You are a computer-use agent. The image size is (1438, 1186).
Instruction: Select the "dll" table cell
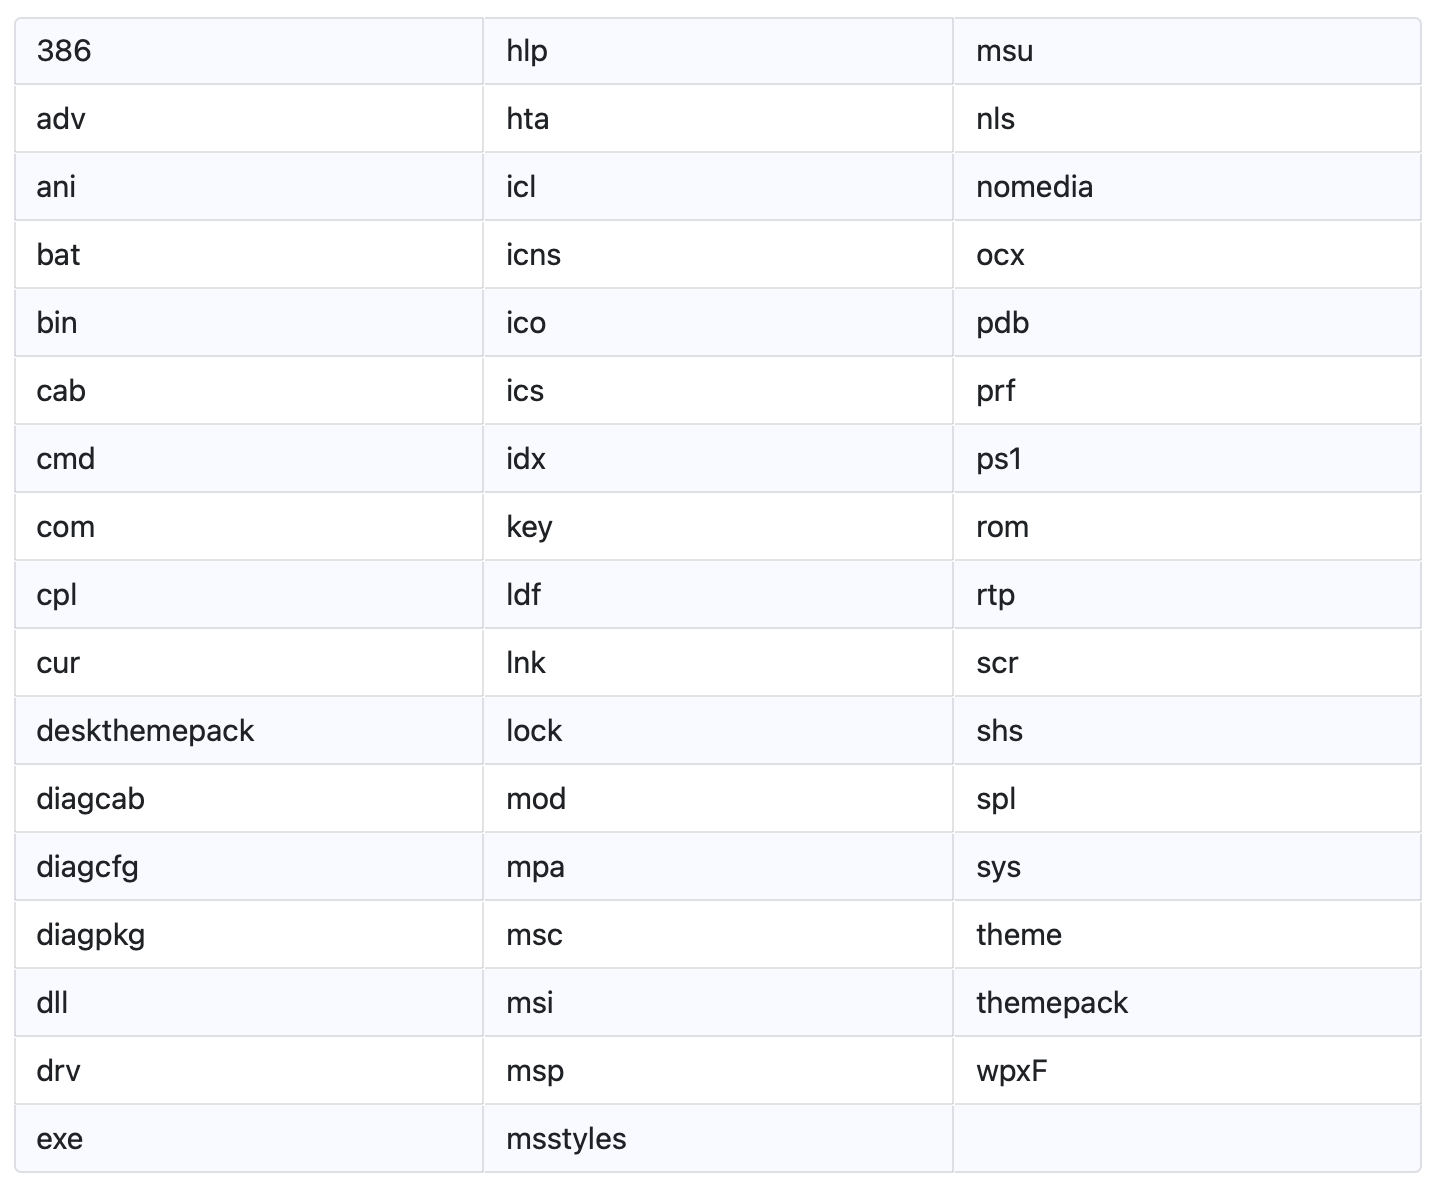pyautogui.click(x=52, y=1003)
